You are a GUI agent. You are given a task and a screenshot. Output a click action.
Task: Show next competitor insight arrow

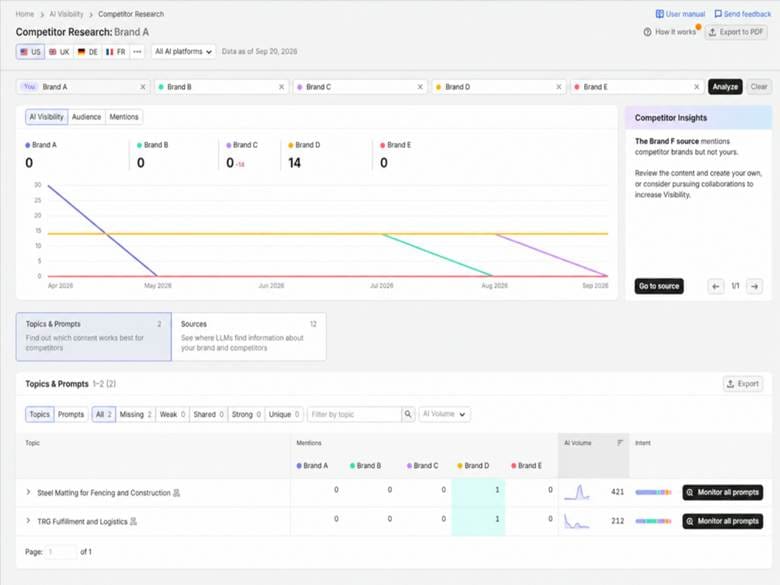tap(755, 286)
